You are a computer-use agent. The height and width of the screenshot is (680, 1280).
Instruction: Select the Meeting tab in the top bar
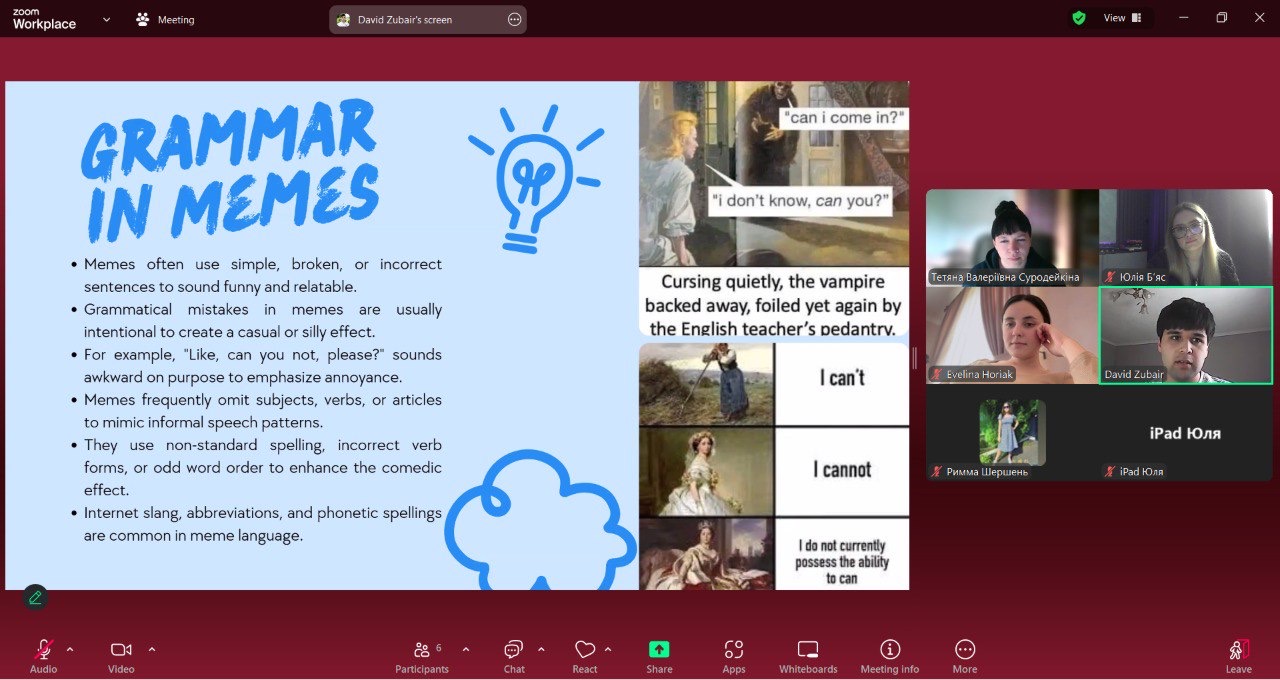pyautogui.click(x=166, y=19)
